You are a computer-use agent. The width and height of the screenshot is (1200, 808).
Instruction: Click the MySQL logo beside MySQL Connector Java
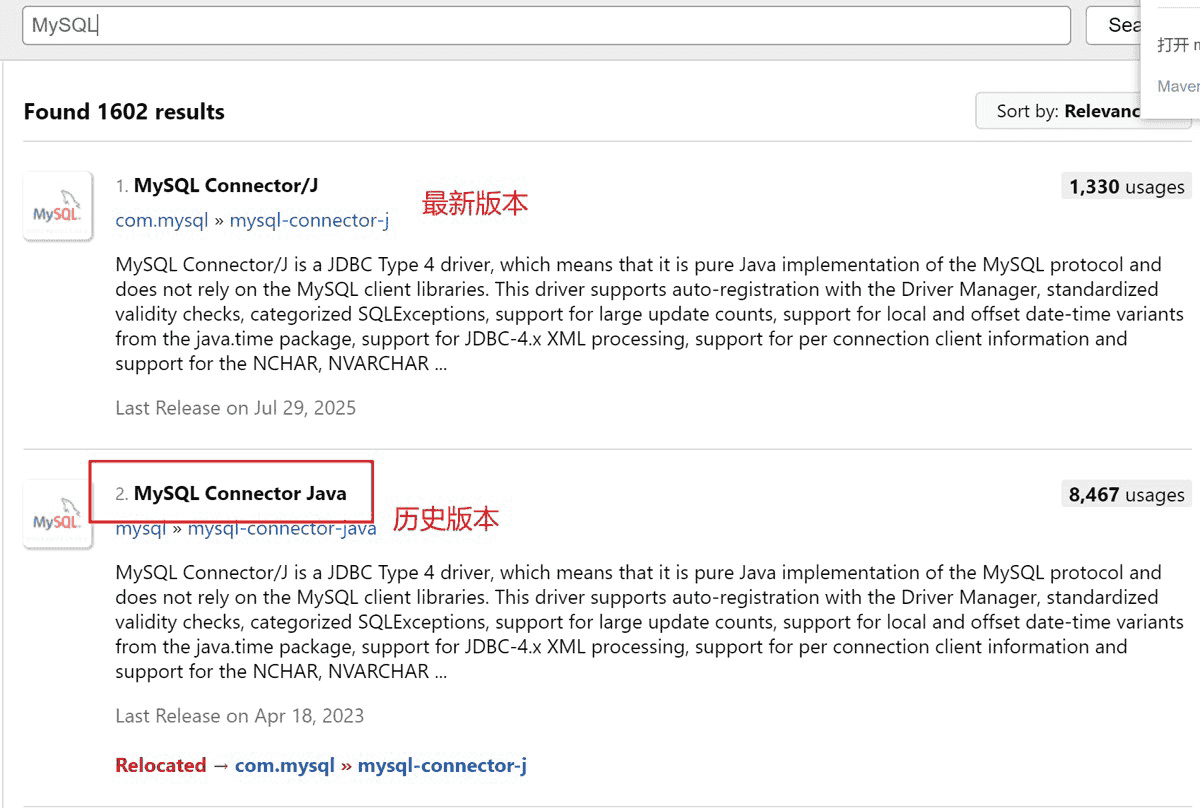click(x=58, y=514)
